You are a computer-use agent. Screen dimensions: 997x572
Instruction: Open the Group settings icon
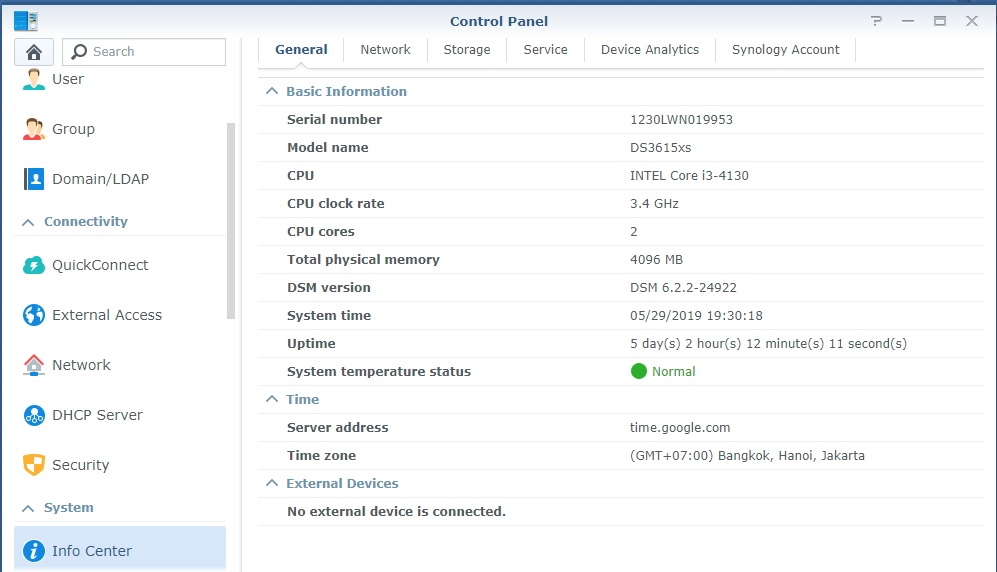click(34, 129)
